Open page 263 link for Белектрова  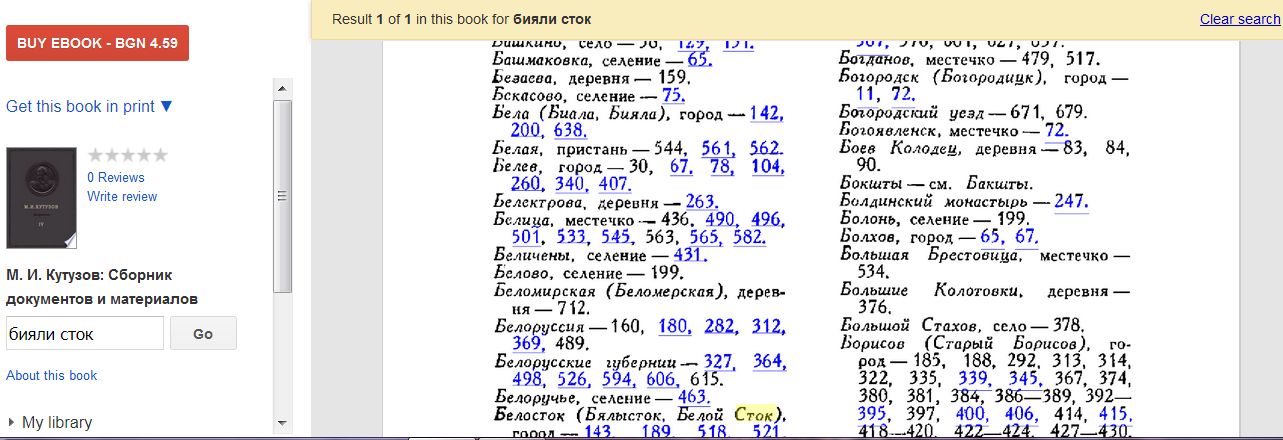coord(701,202)
